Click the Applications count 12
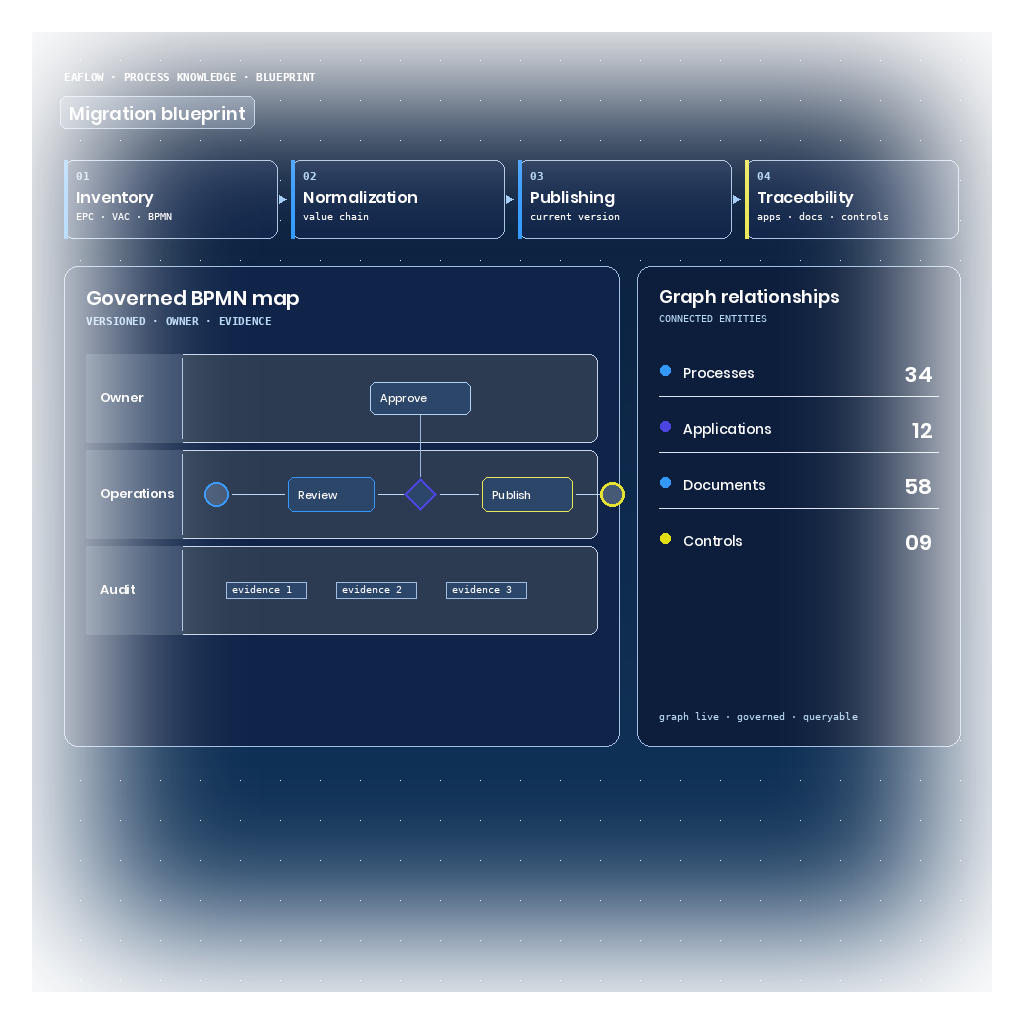Screen dimensions: 1024x1024 click(x=921, y=431)
